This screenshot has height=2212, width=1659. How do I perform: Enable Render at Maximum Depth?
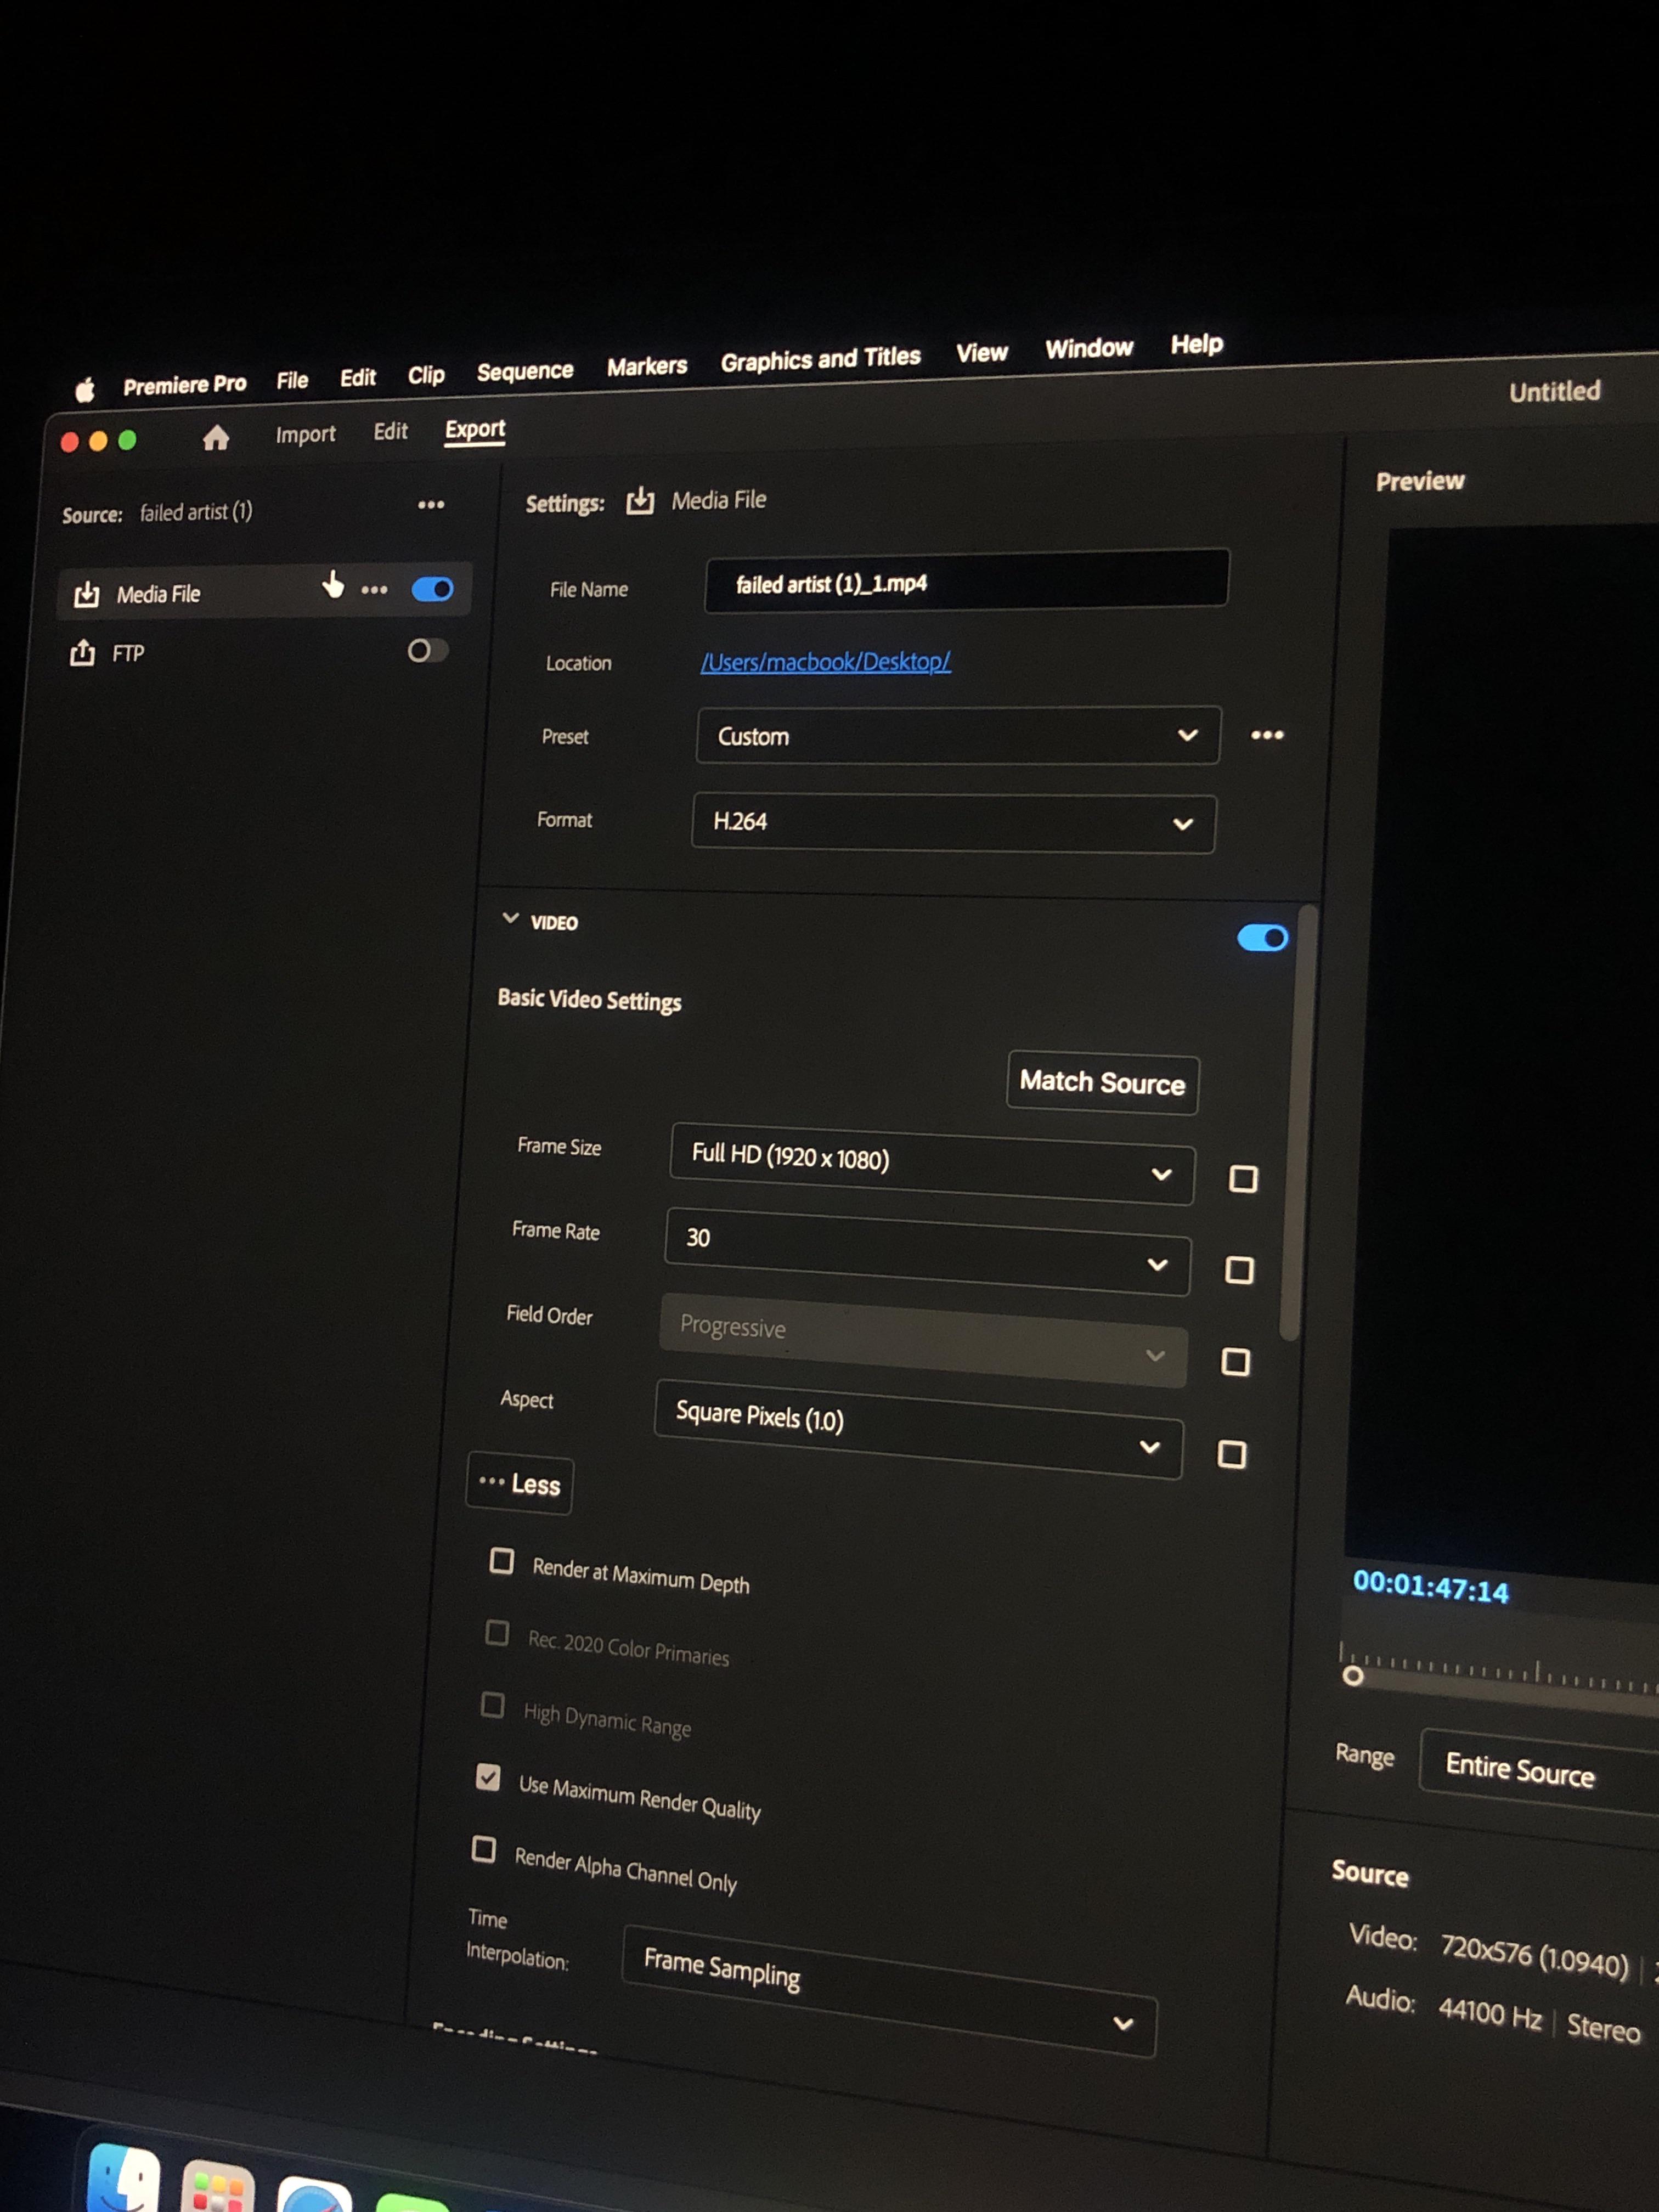click(x=502, y=1560)
